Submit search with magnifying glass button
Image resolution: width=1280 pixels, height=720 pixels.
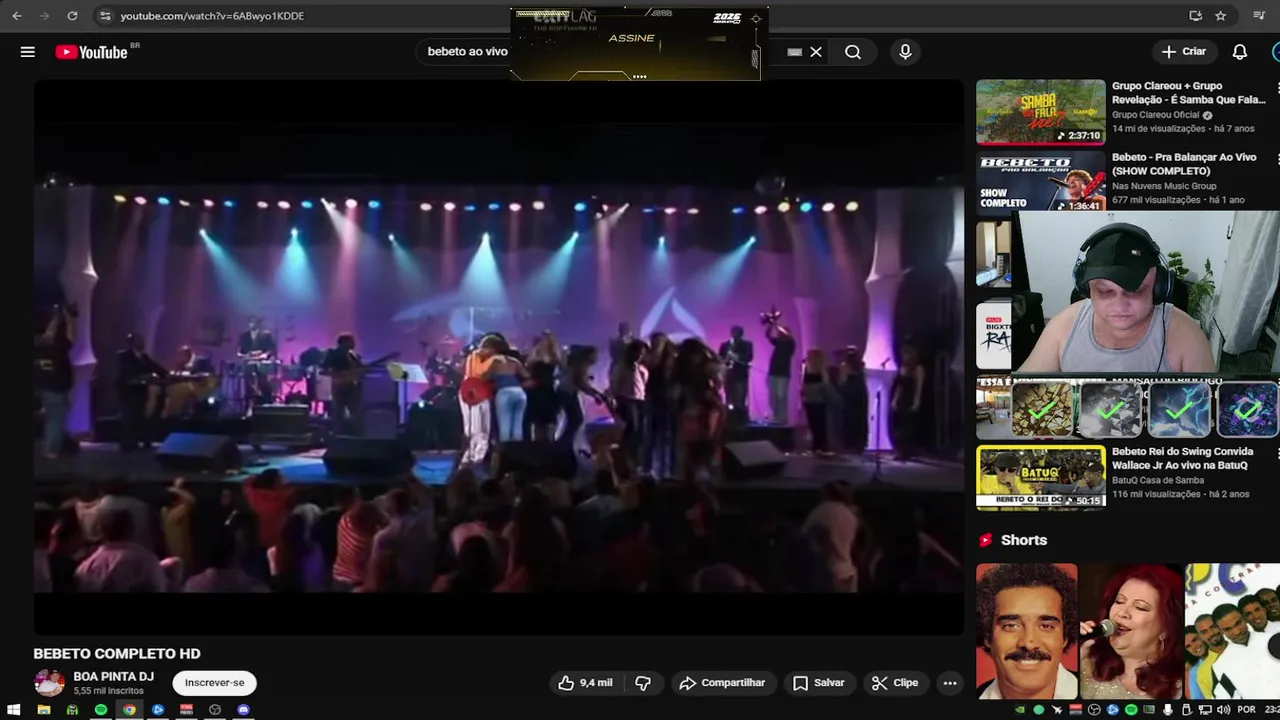point(853,52)
